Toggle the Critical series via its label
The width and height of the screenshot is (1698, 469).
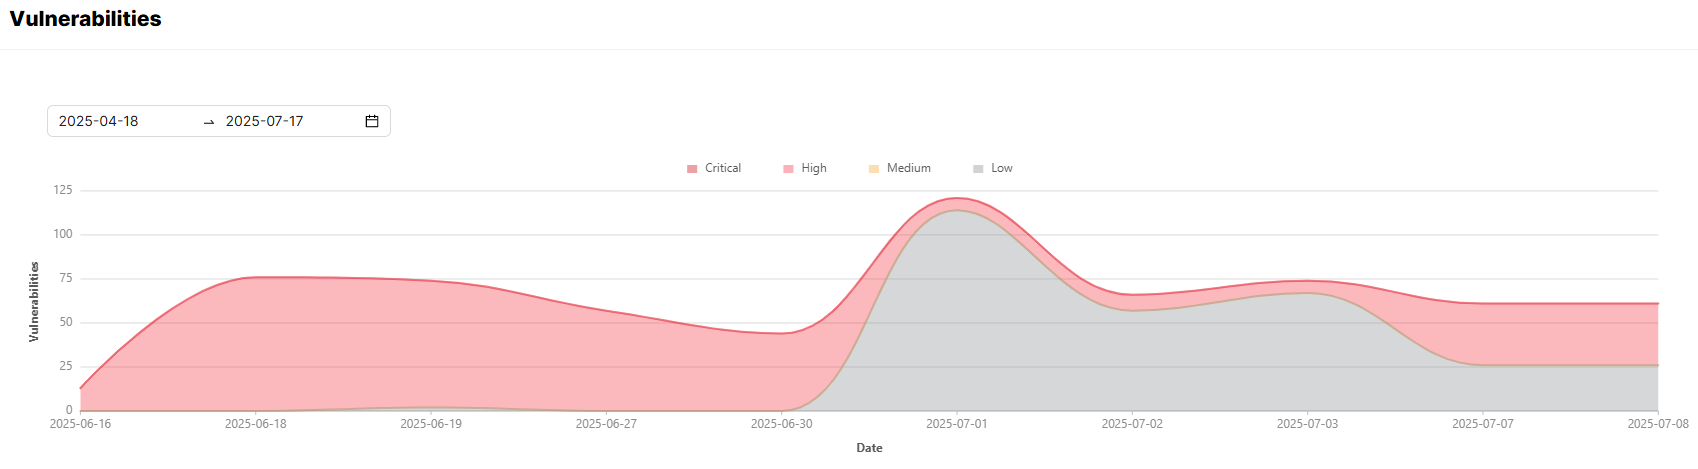[722, 168]
